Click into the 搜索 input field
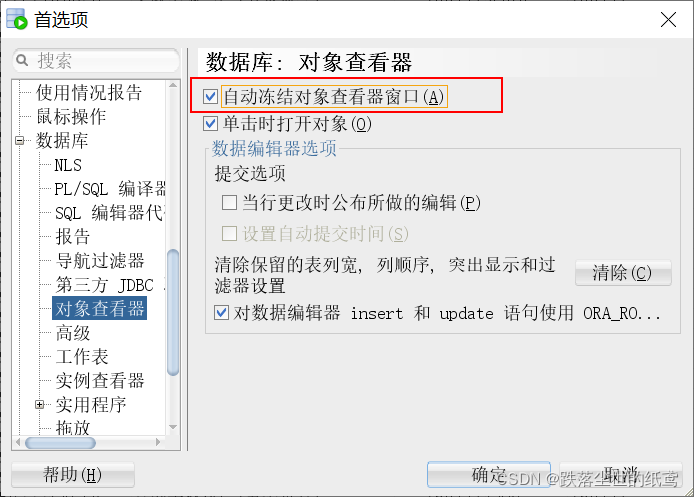This screenshot has width=694, height=497. pos(96,60)
